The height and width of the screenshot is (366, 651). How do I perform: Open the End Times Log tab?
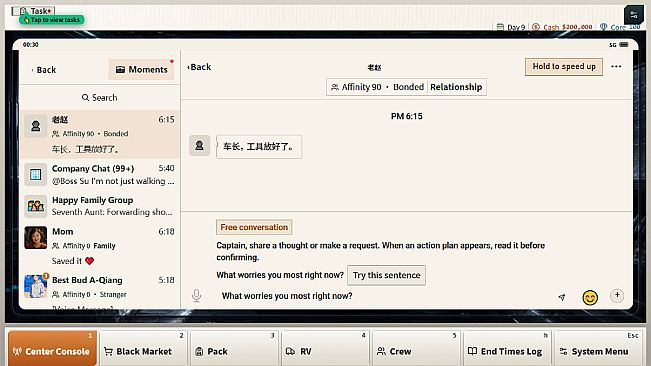507,348
